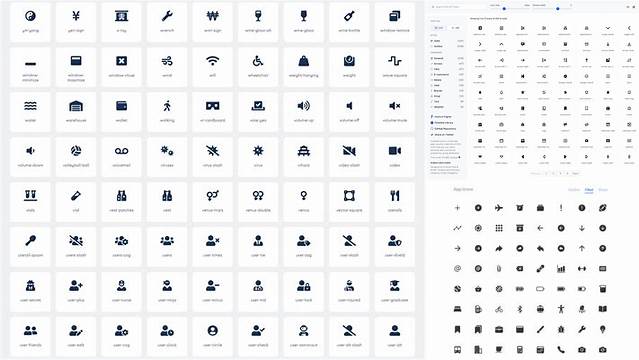
Task: Toggle the first Style filter checkbox
Action: click(432, 41)
